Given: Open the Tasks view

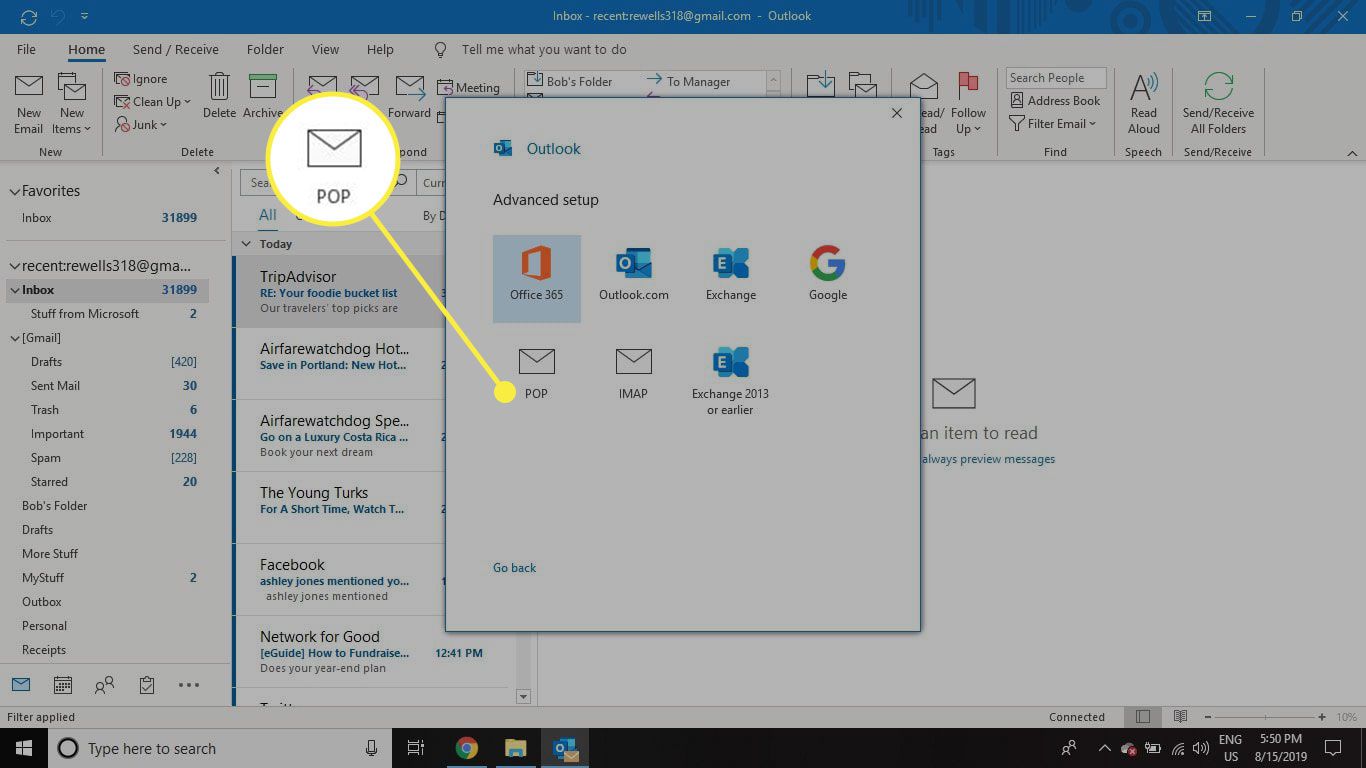Looking at the screenshot, I should coord(147,685).
